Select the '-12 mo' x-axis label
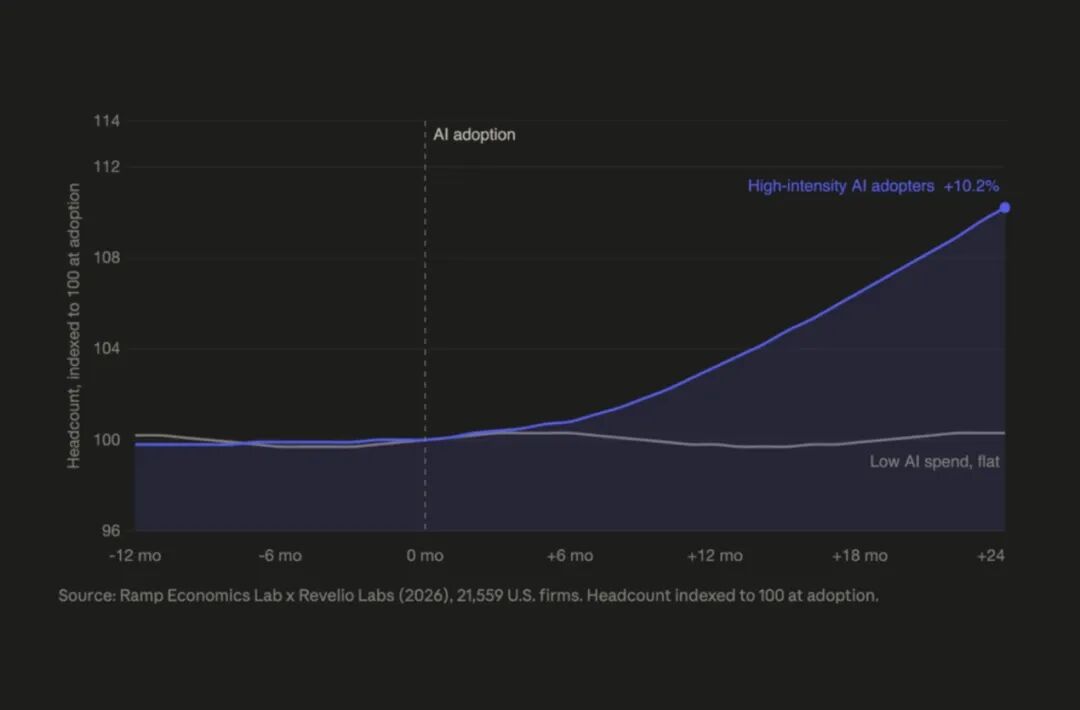Screen dimensions: 1080x710 pos(135,556)
